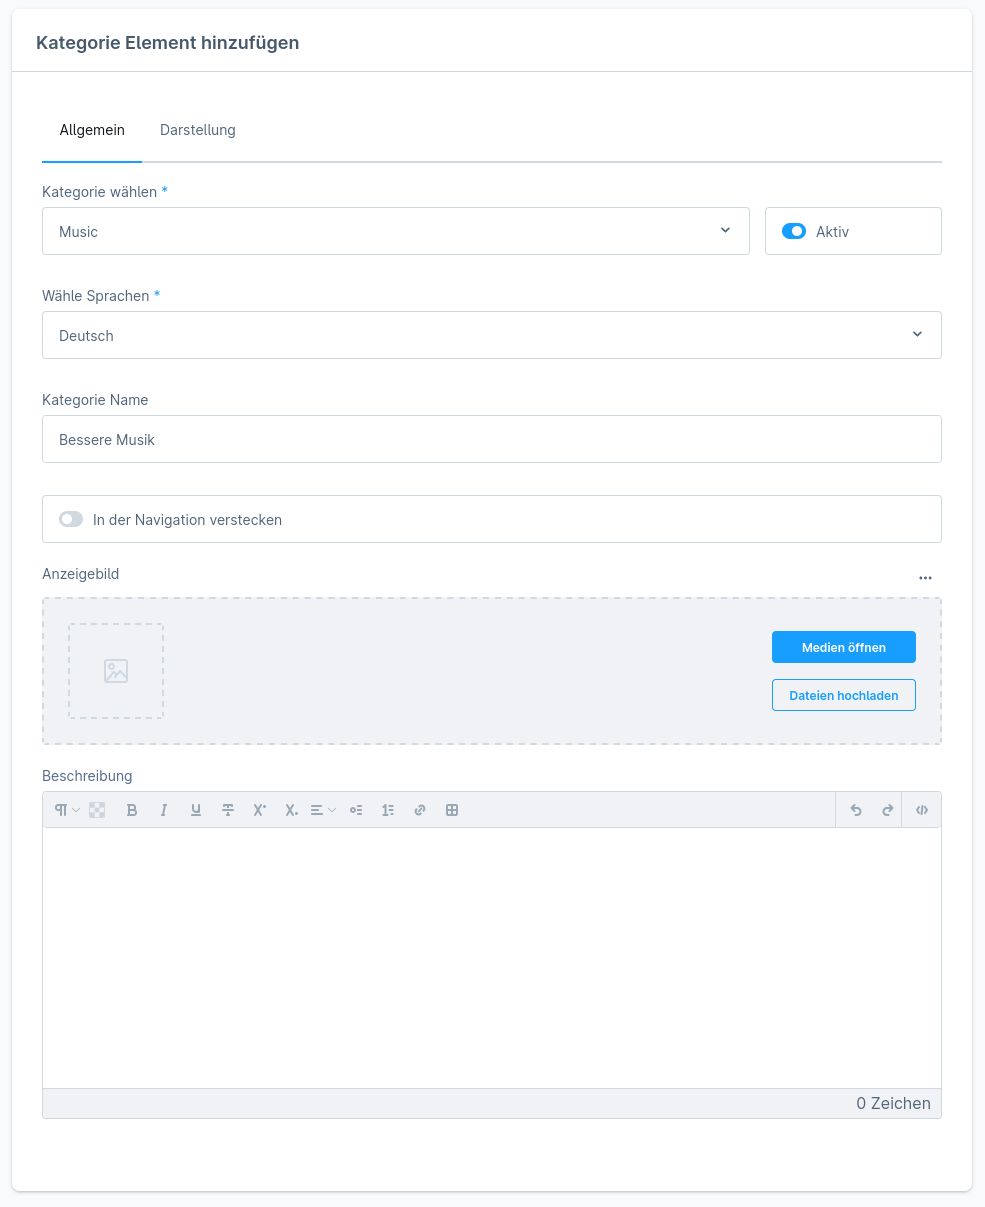
Task: Focus the Kategorie Name input field
Action: click(x=492, y=439)
